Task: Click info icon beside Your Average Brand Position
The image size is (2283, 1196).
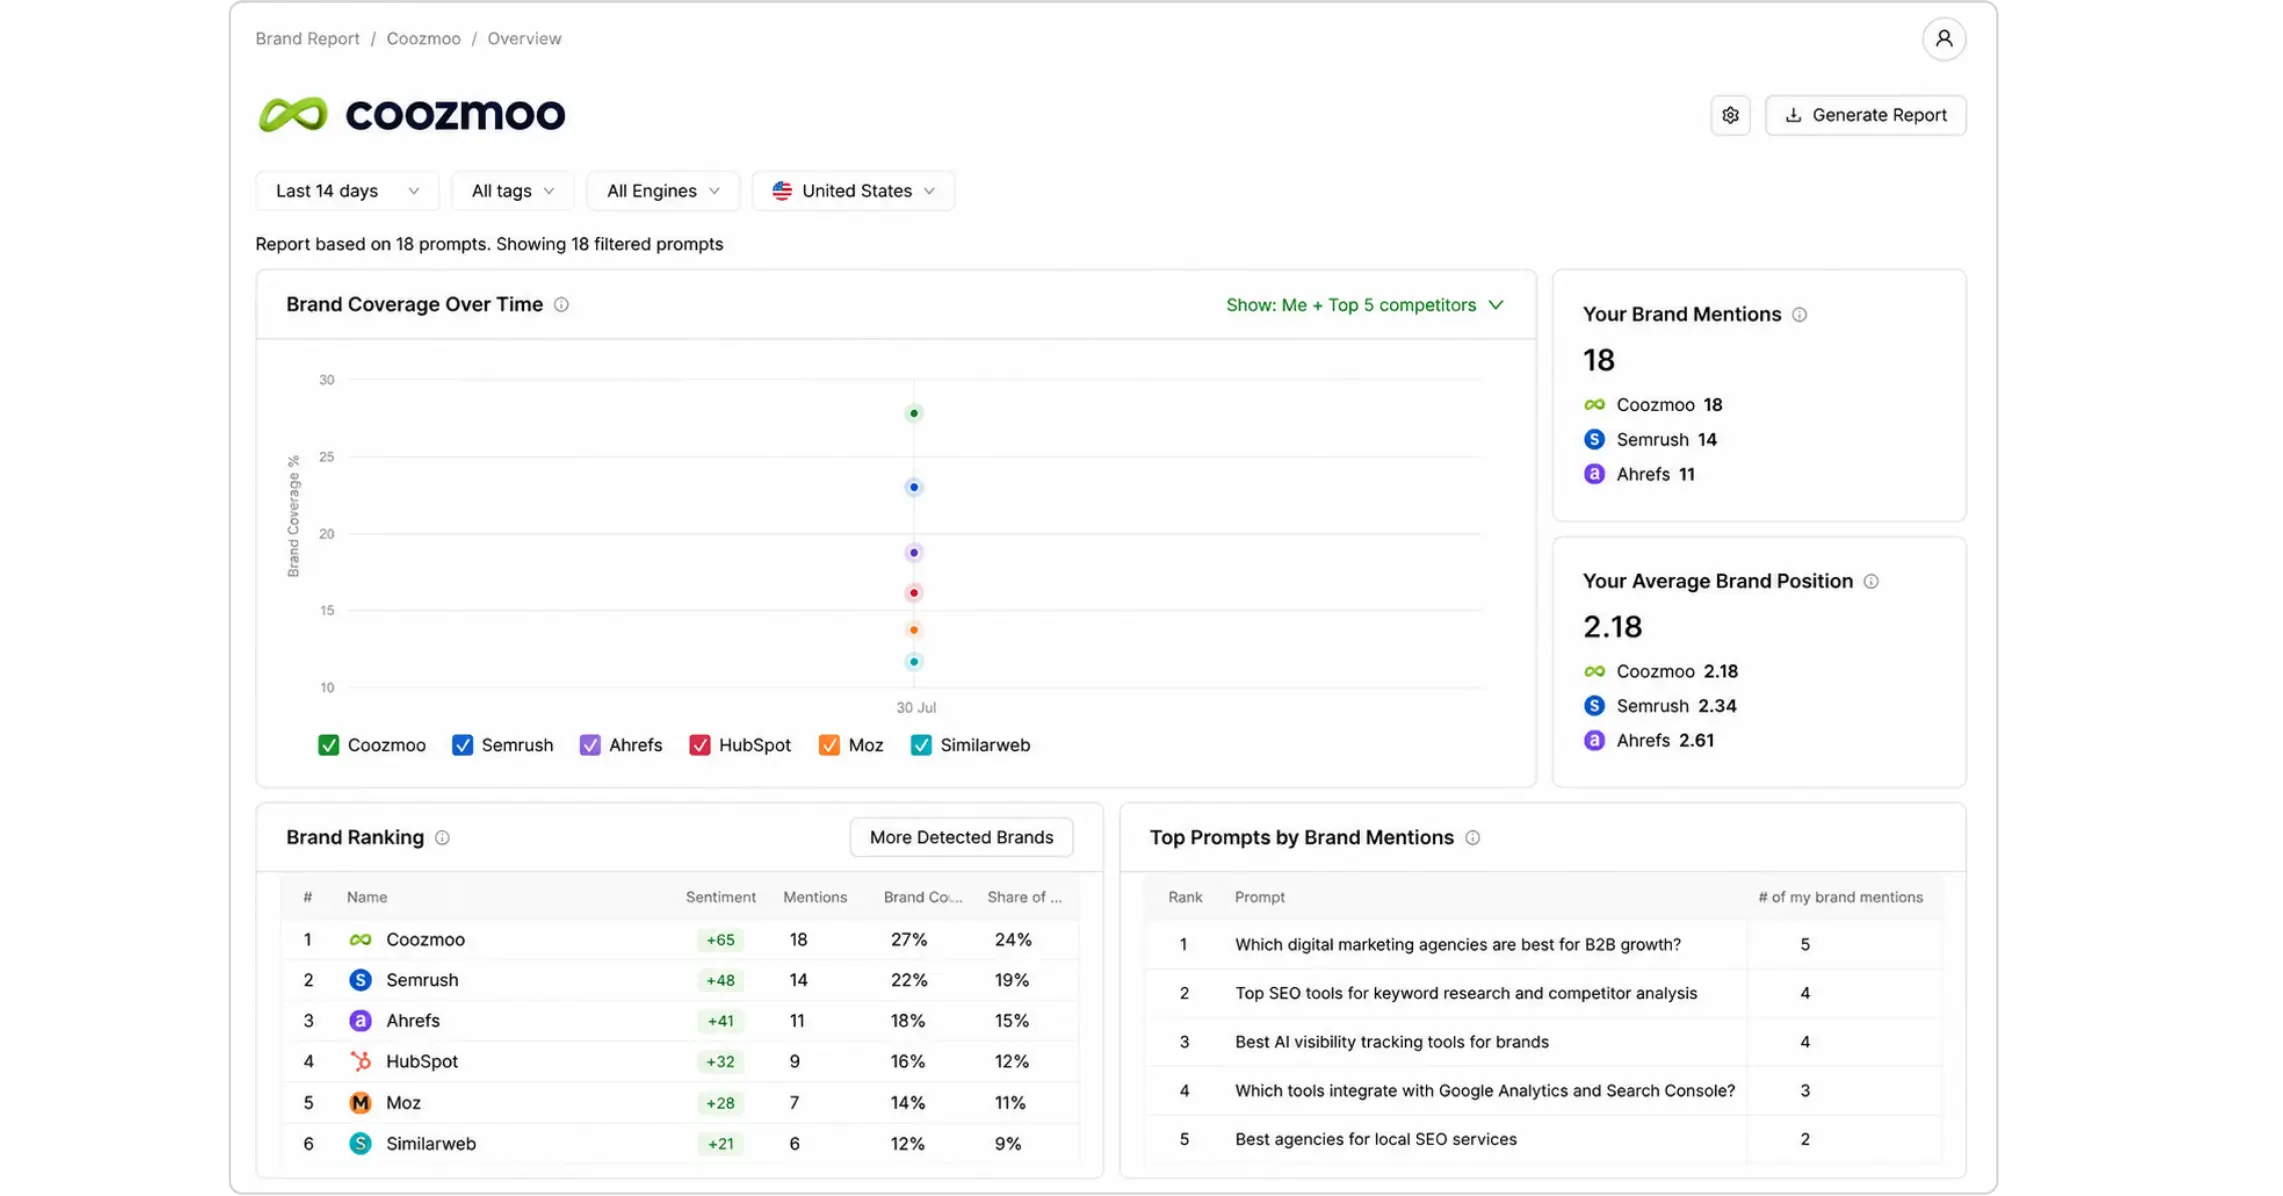Action: 1871,582
